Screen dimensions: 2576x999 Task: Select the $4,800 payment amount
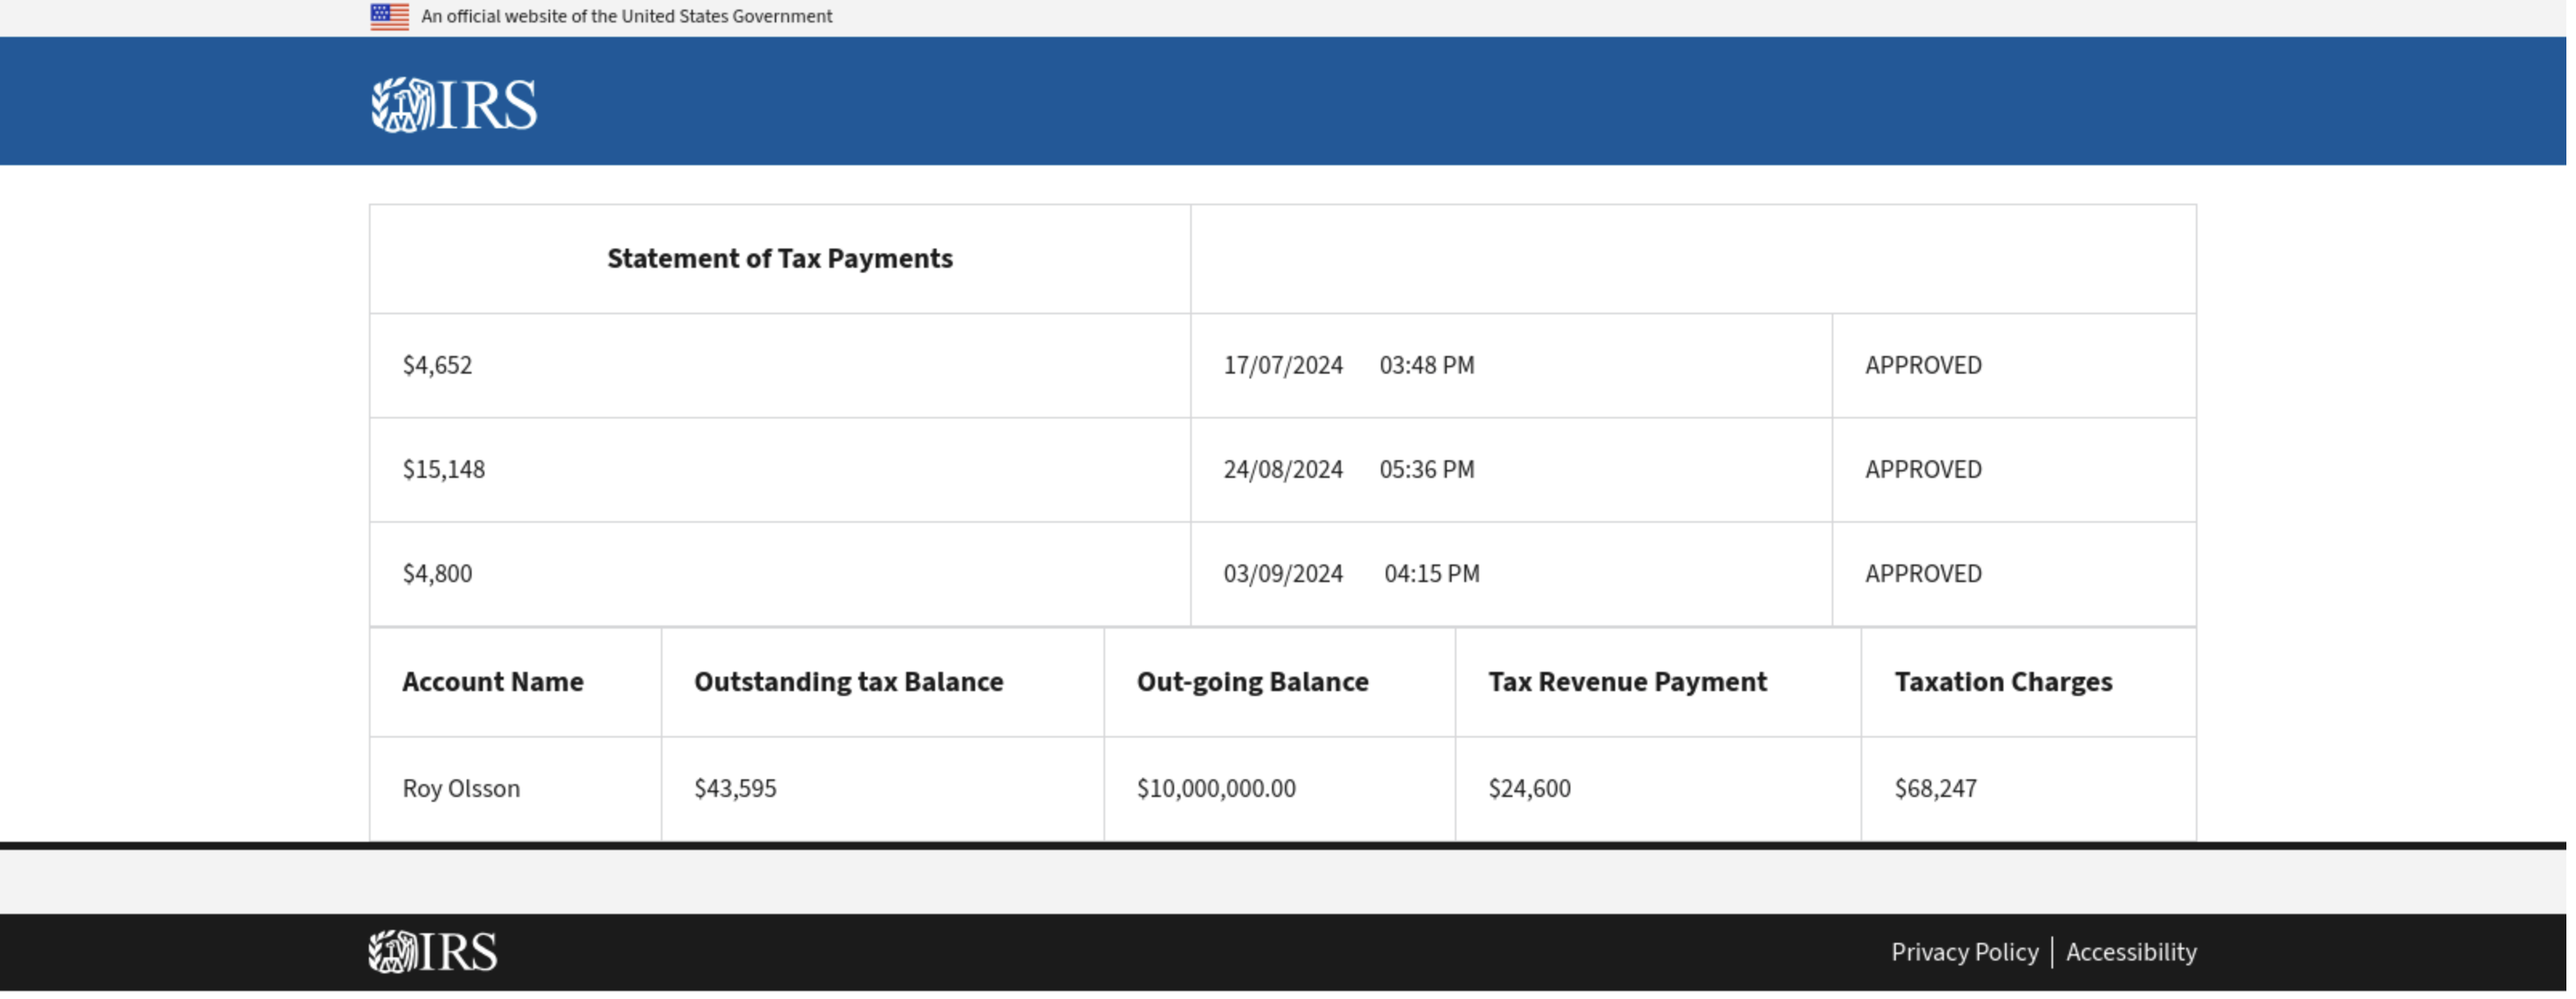pyautogui.click(x=438, y=575)
